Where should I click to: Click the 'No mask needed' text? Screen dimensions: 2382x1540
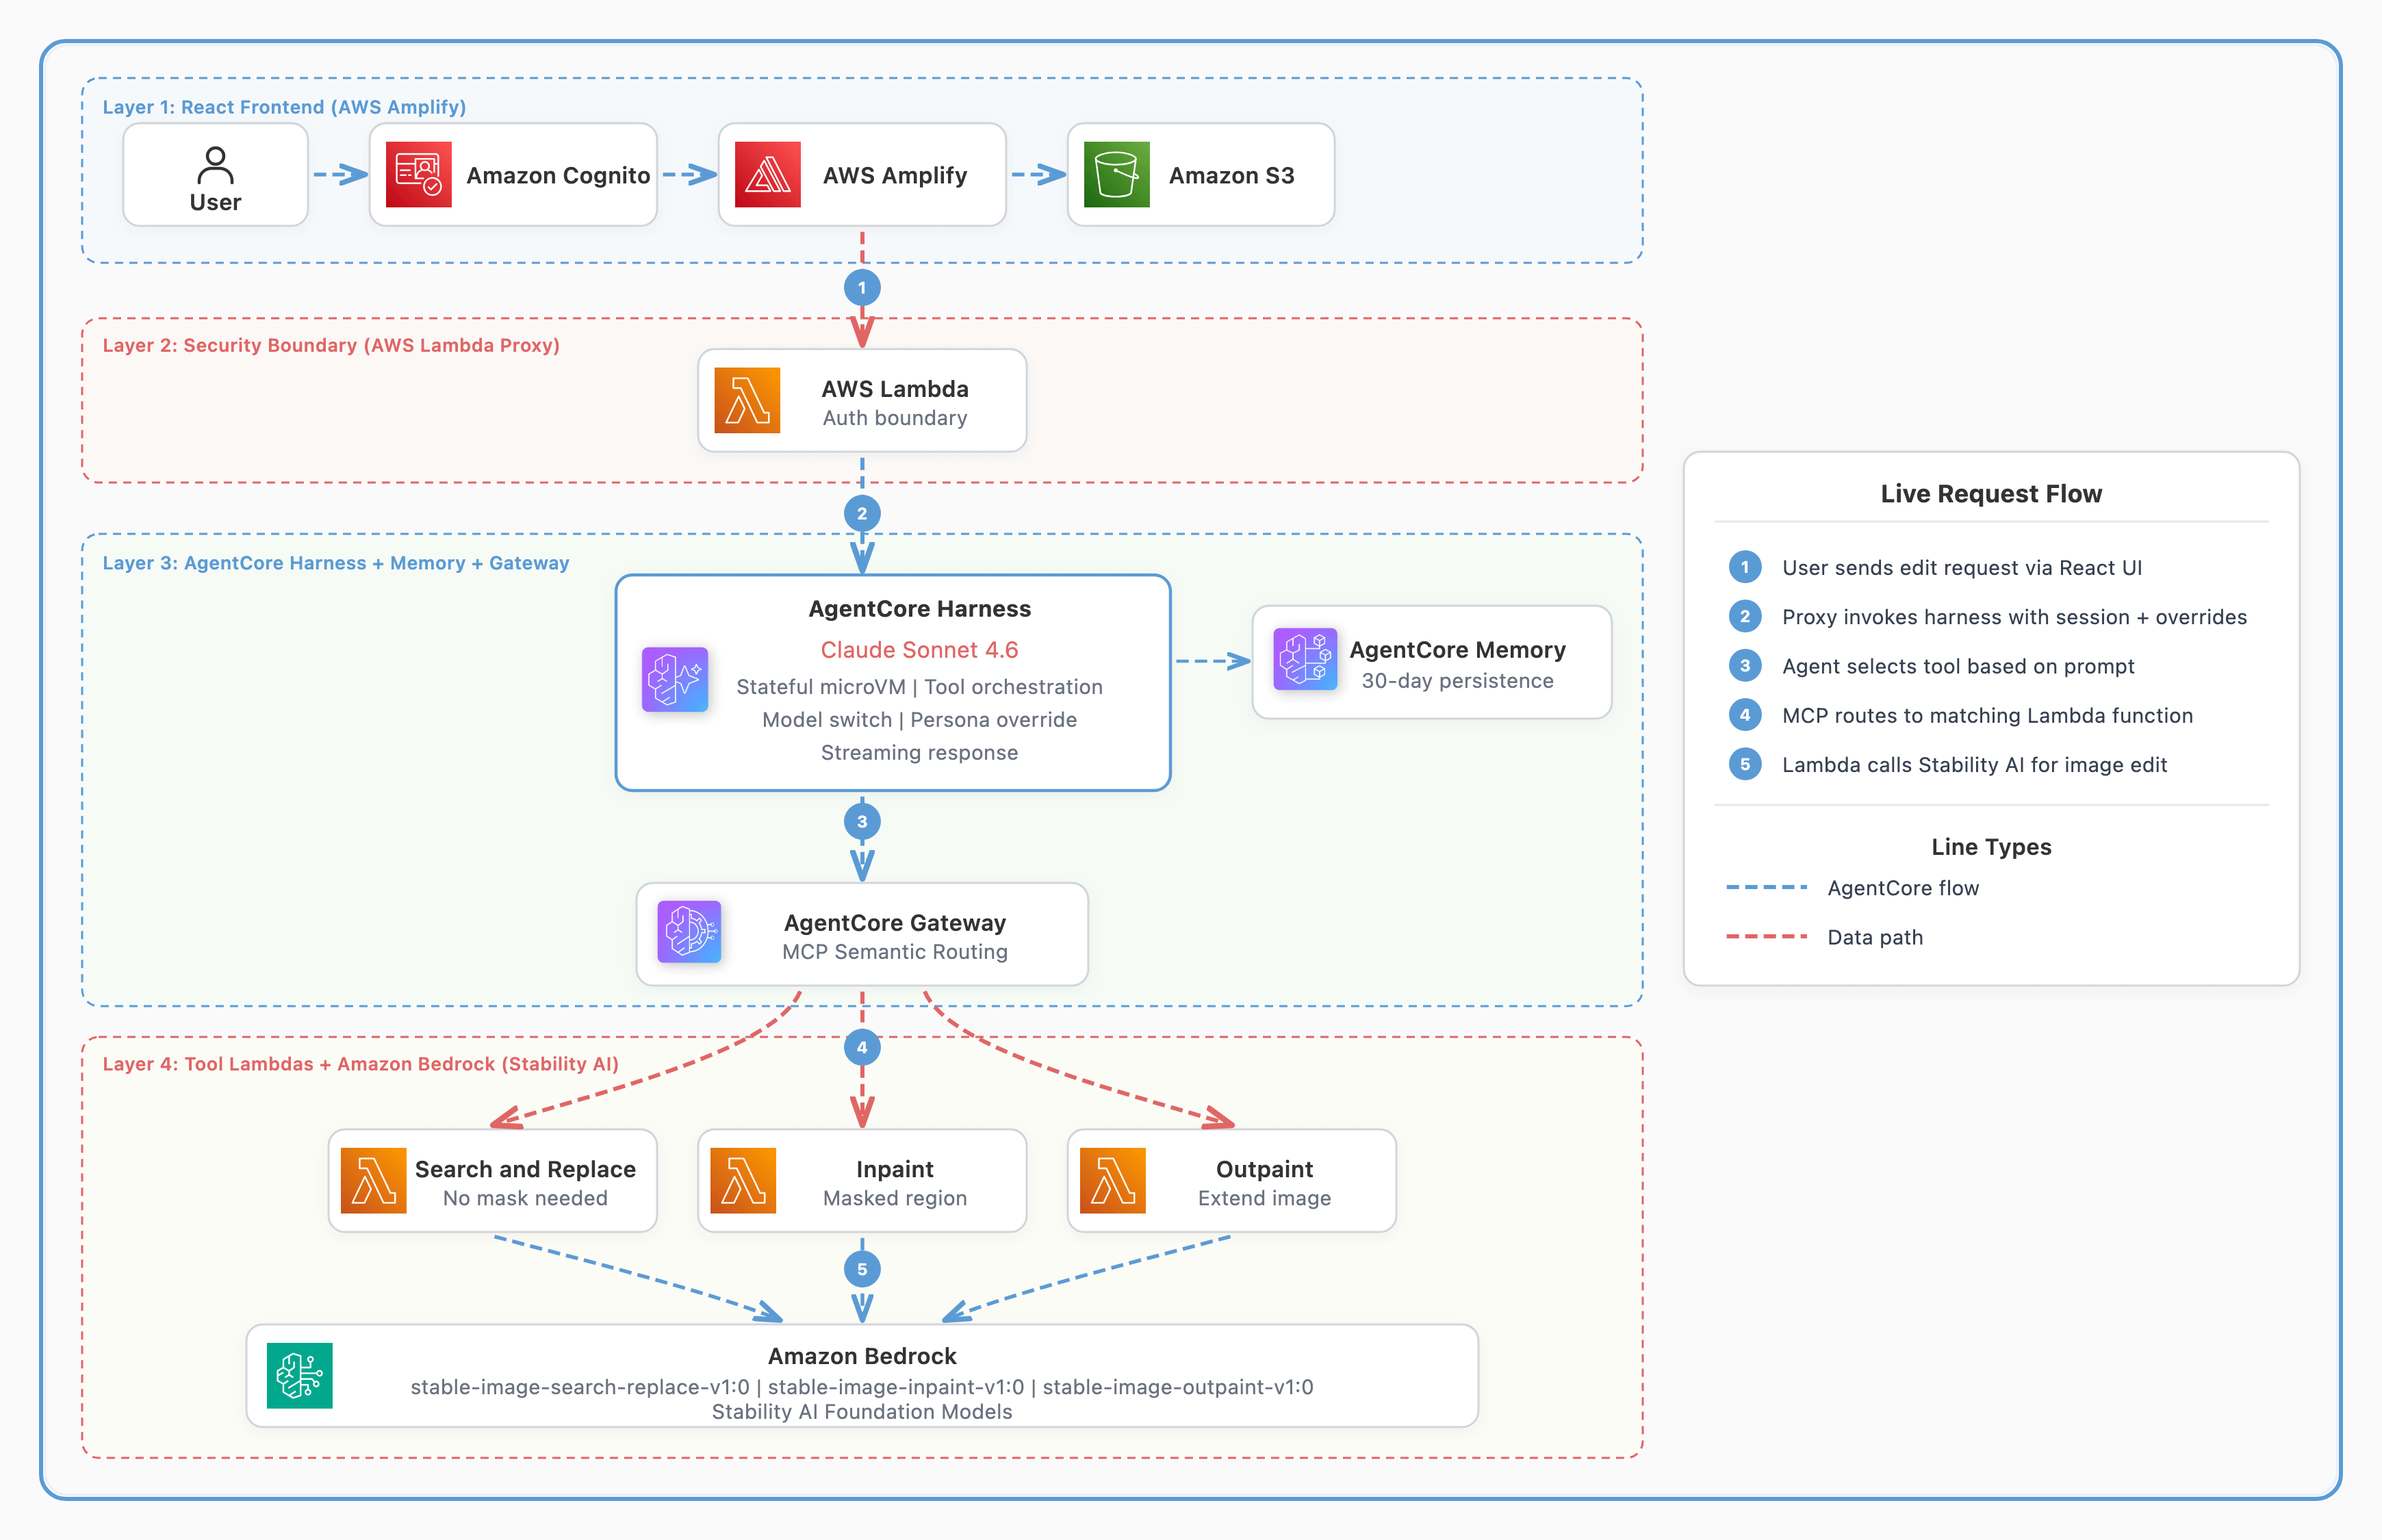click(525, 1197)
